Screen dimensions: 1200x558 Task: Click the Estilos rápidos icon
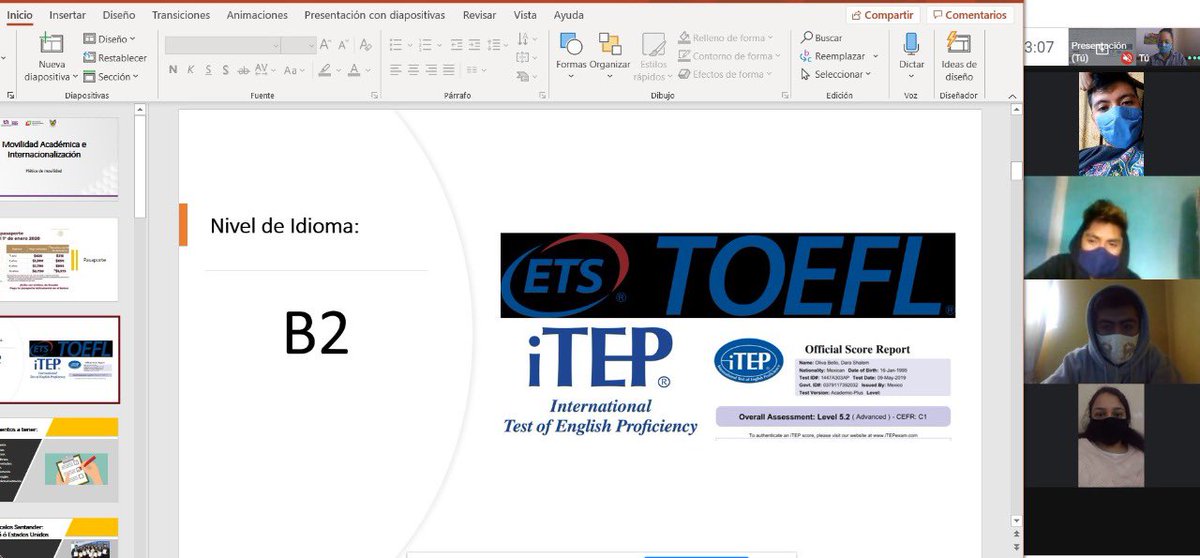coord(654,46)
